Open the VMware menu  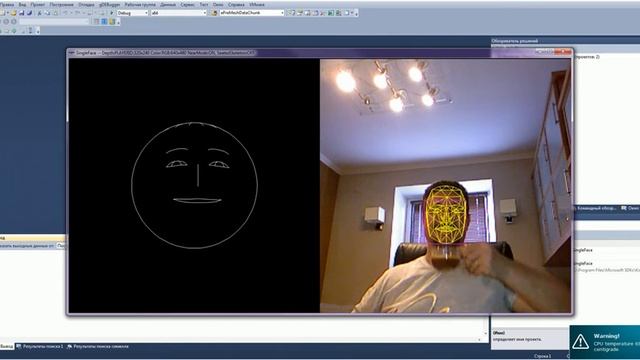point(257,4)
